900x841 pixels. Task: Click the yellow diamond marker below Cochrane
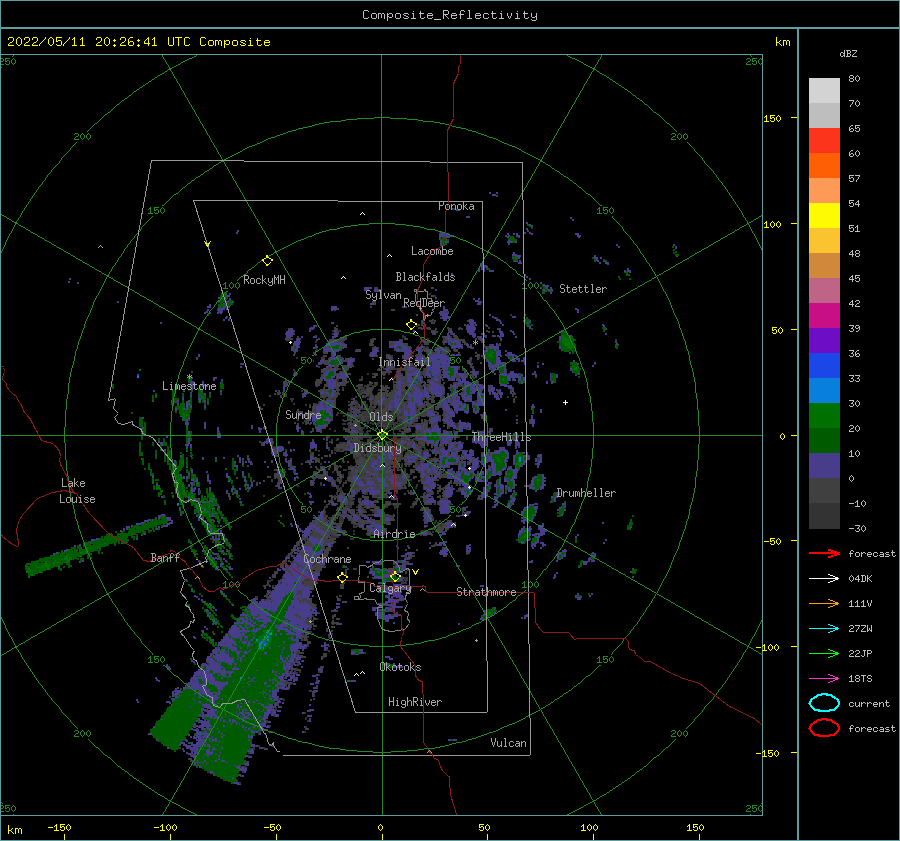(343, 577)
